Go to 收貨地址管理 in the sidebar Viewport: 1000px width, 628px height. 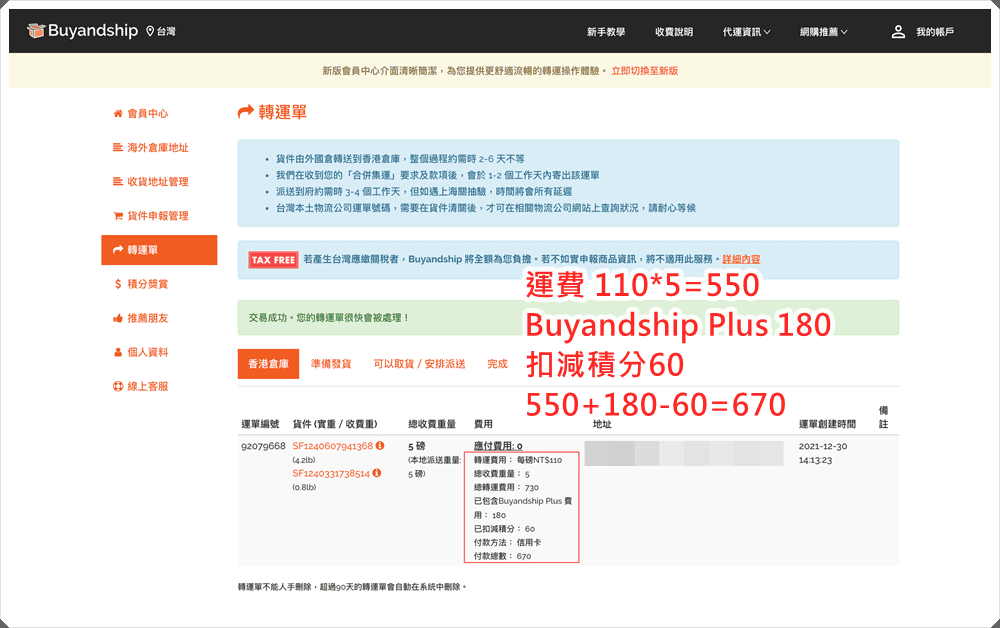157,182
